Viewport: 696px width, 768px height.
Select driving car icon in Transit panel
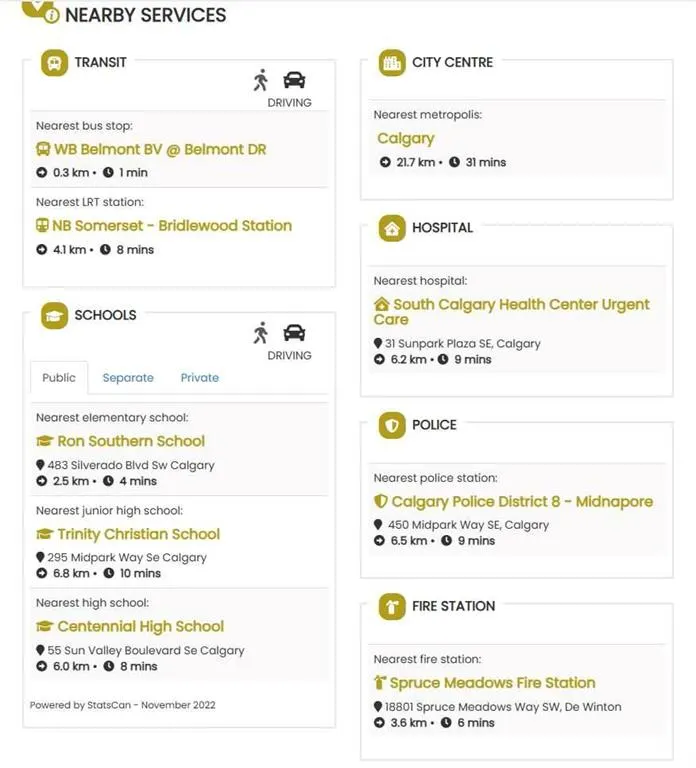point(294,80)
